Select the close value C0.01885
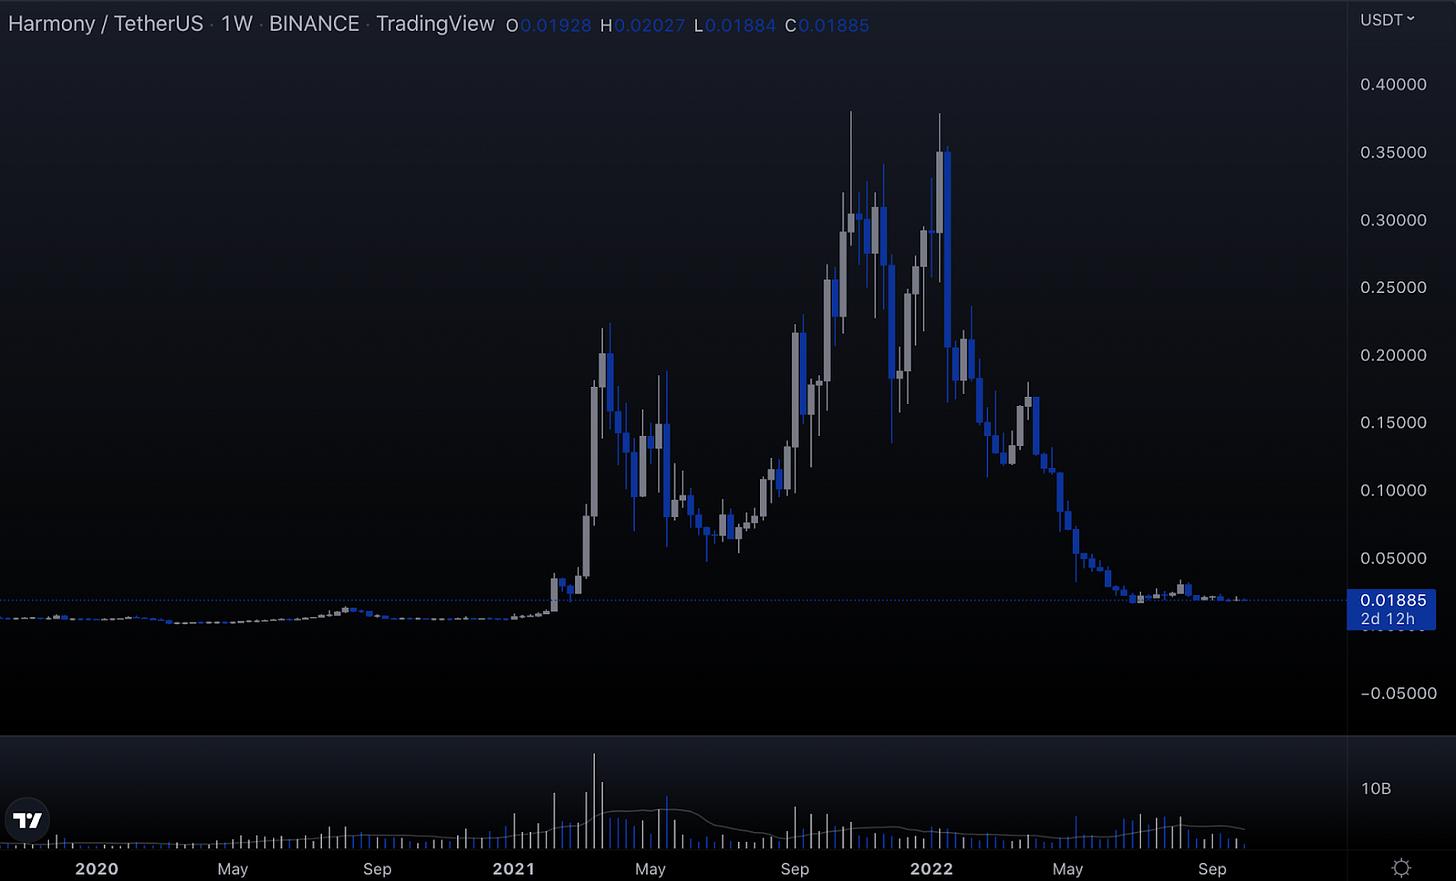The height and width of the screenshot is (881, 1456). click(x=826, y=25)
